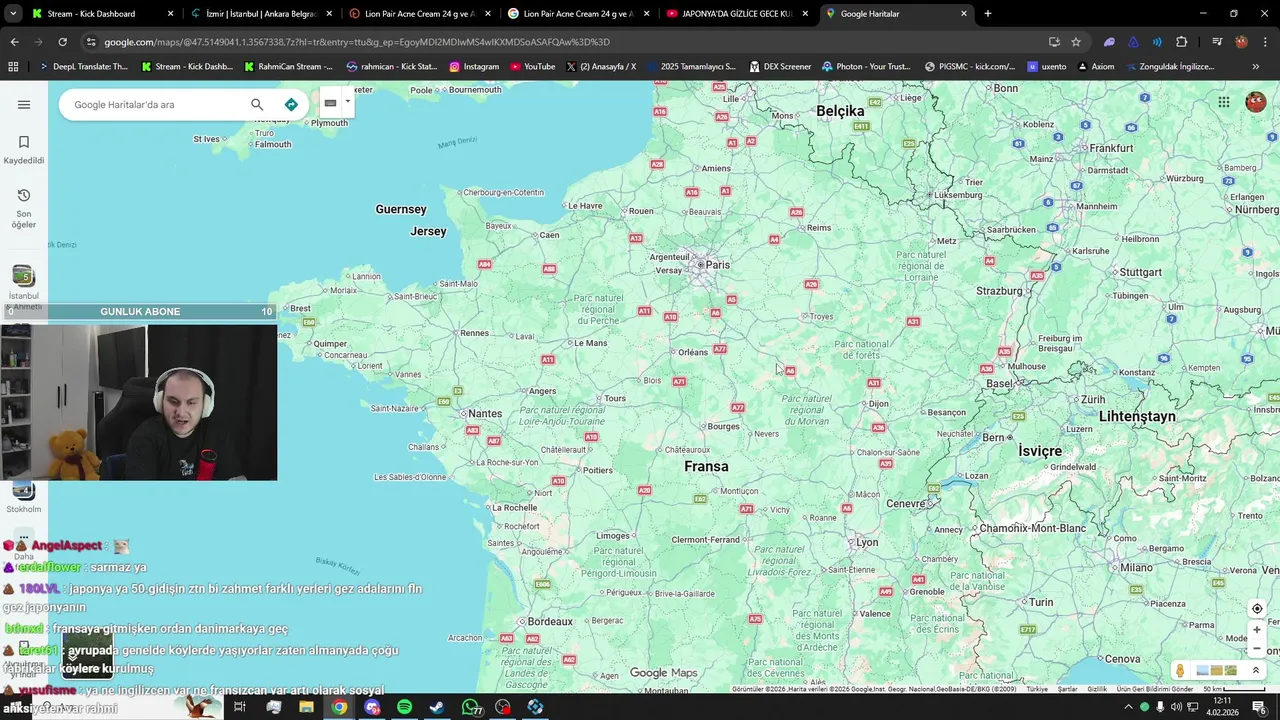
Task: Click Ürün Geri Bildirimi Gönder link
Action: [1155, 689]
